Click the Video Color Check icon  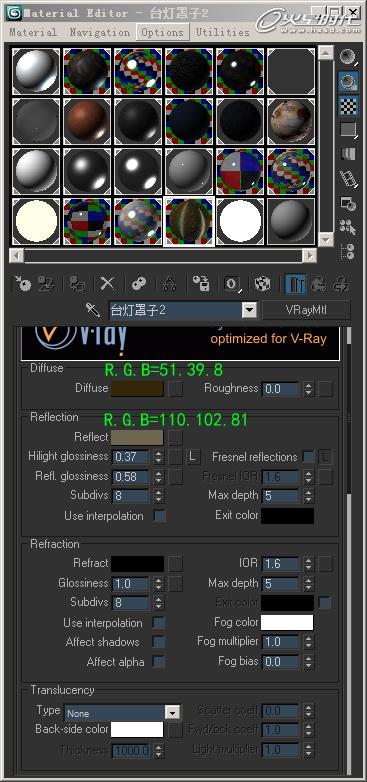(x=348, y=154)
